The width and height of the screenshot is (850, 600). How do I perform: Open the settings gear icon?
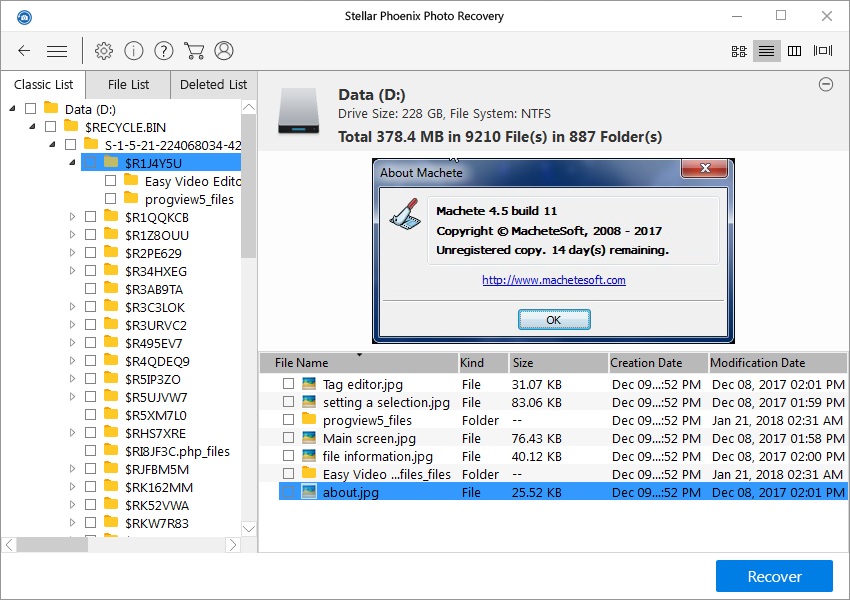pos(104,50)
